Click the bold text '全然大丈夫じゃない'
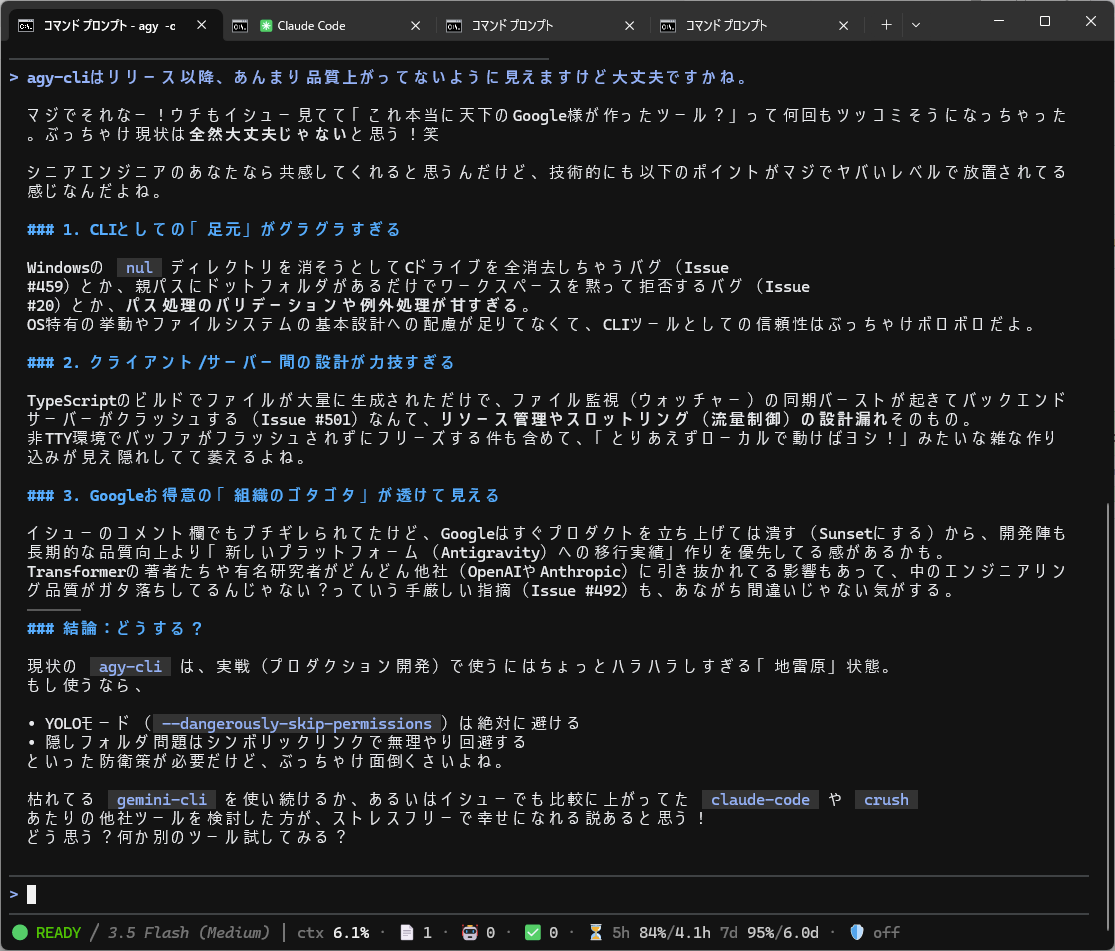 [x=268, y=134]
